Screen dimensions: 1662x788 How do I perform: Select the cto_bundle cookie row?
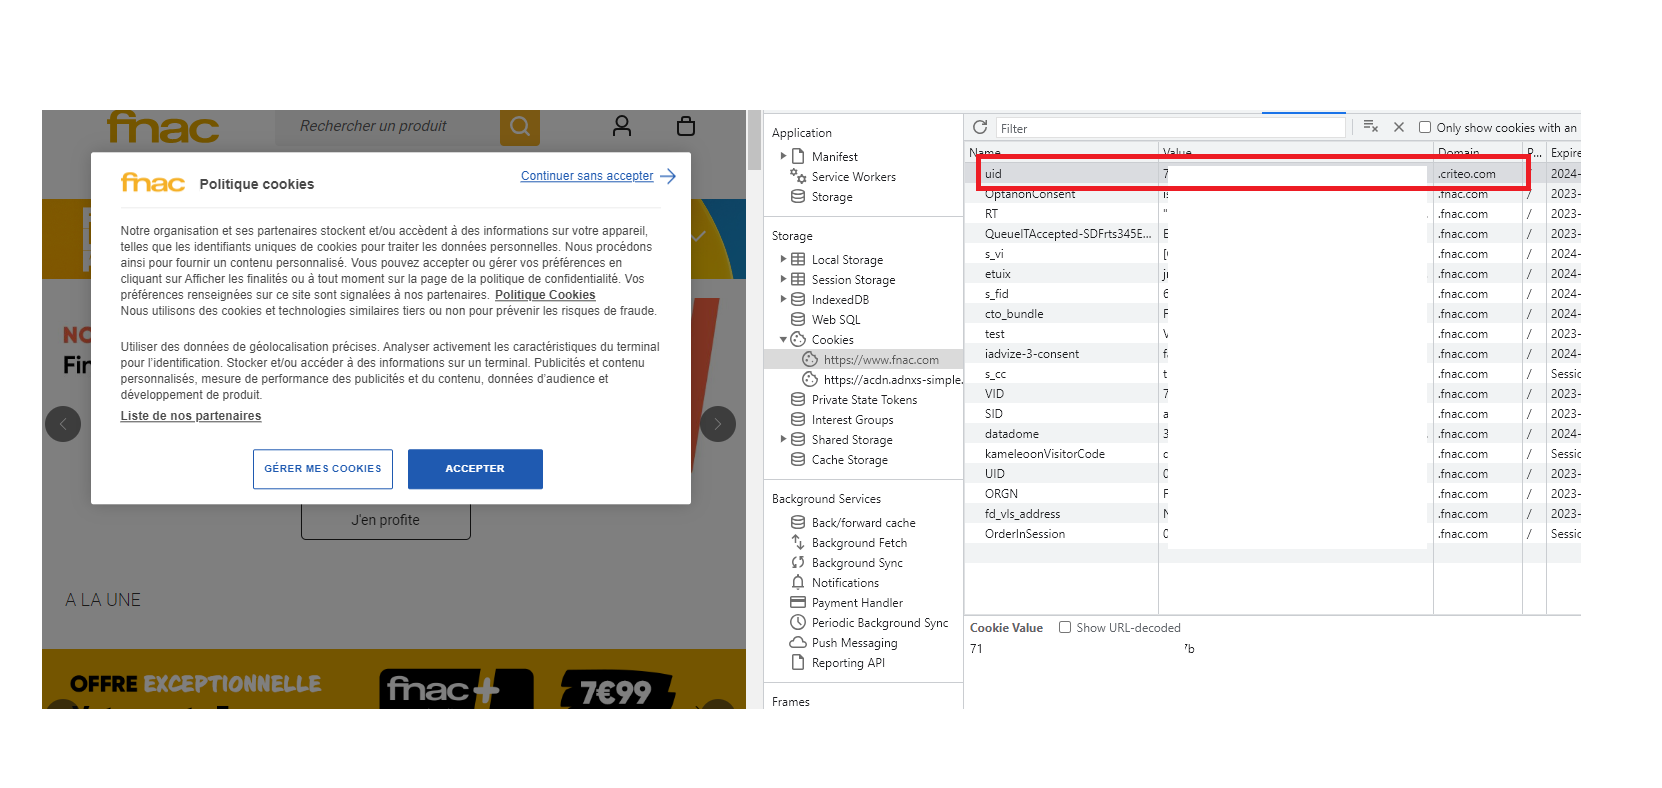point(1273,314)
